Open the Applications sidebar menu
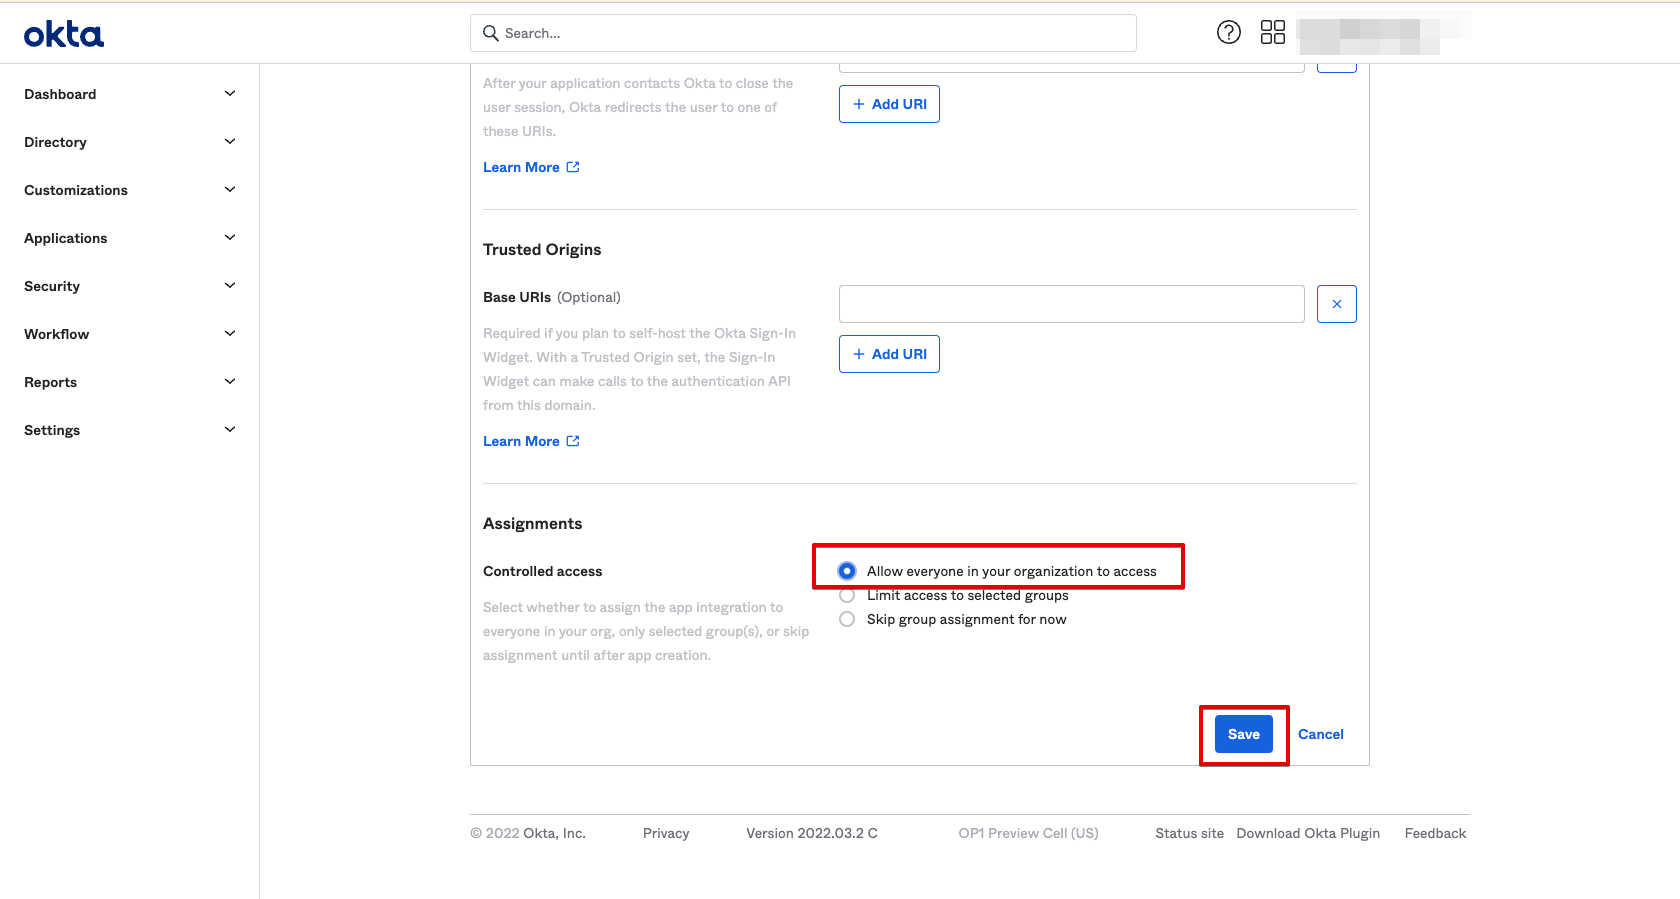 pos(66,238)
